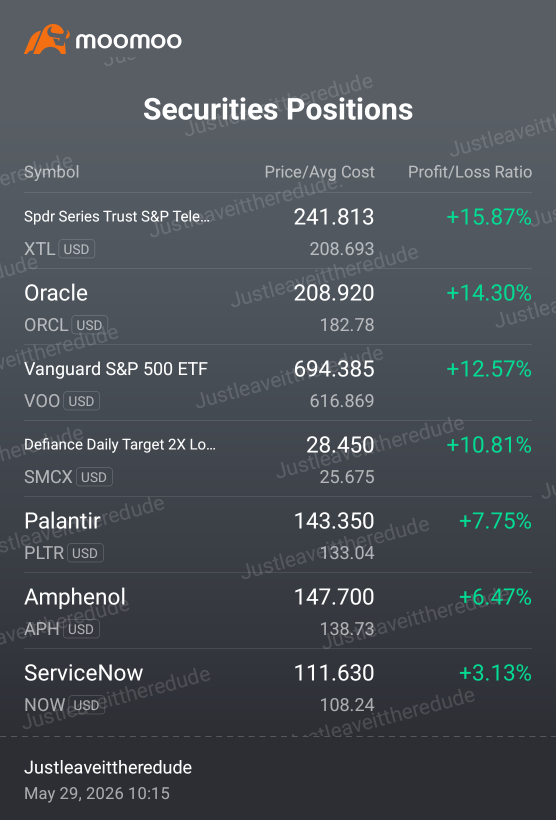Click the USD badge next to ORCL
The image size is (556, 820).
89,325
